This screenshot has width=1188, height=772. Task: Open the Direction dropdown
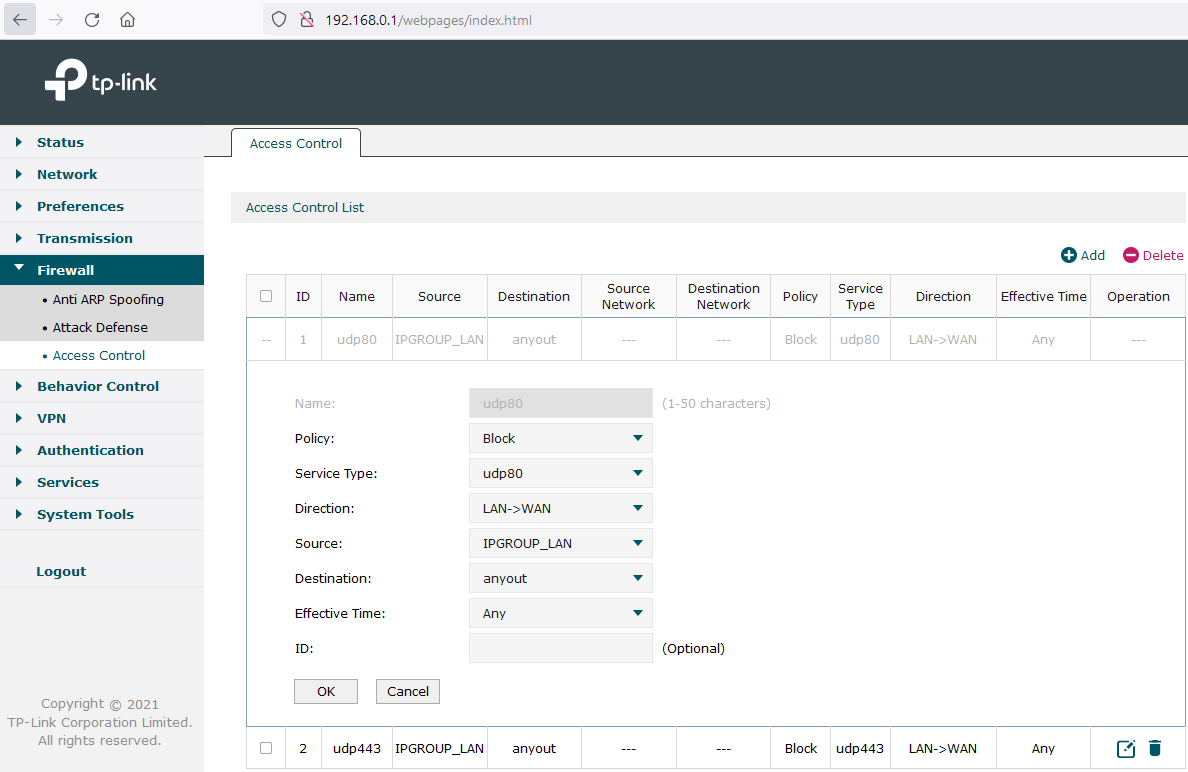click(x=561, y=508)
